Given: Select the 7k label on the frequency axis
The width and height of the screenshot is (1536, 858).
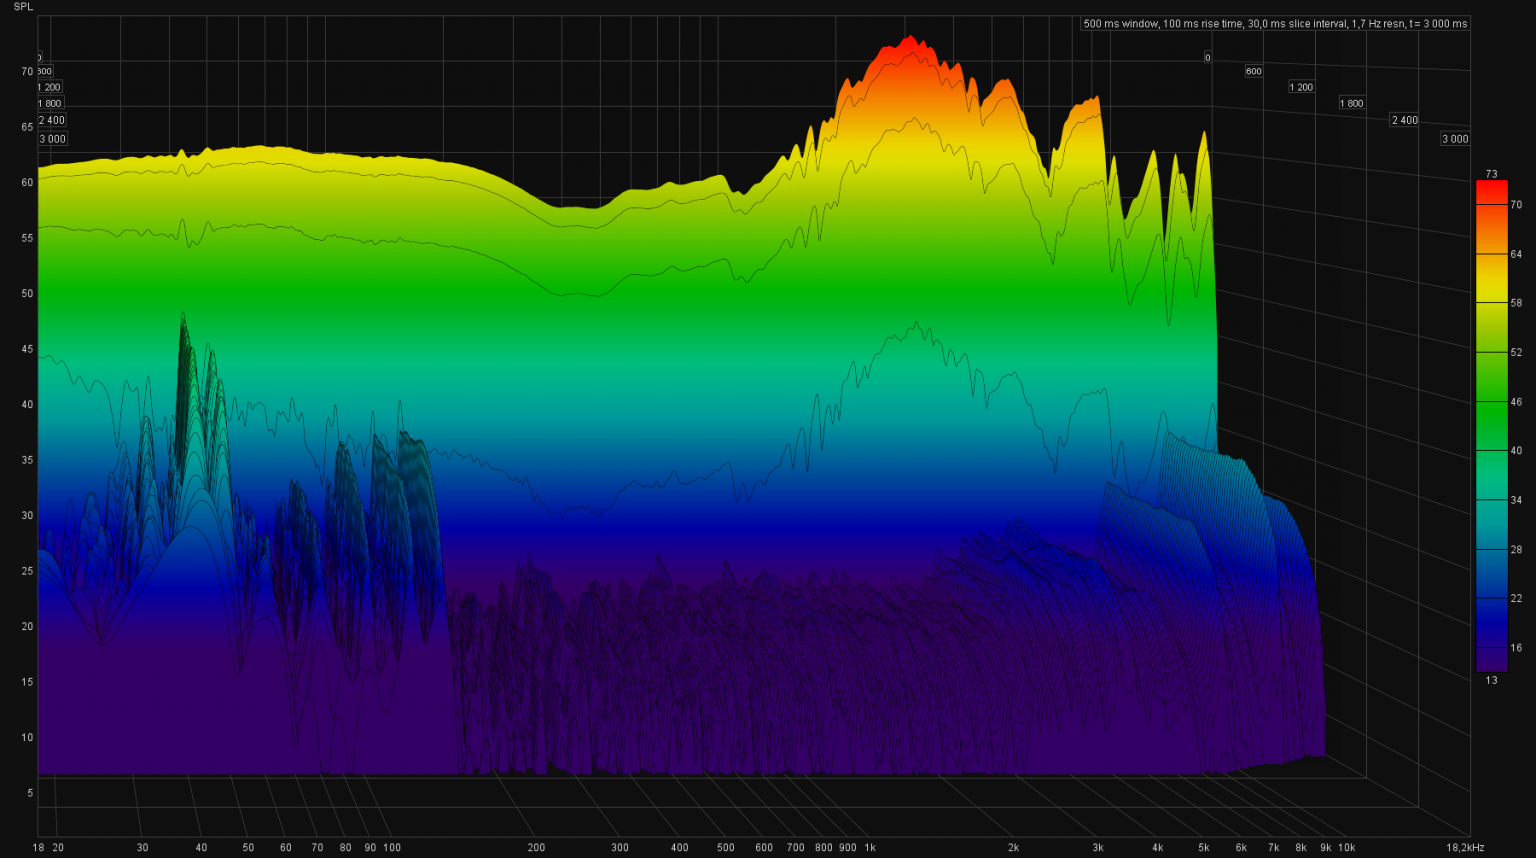Looking at the screenshot, I should 1273,847.
